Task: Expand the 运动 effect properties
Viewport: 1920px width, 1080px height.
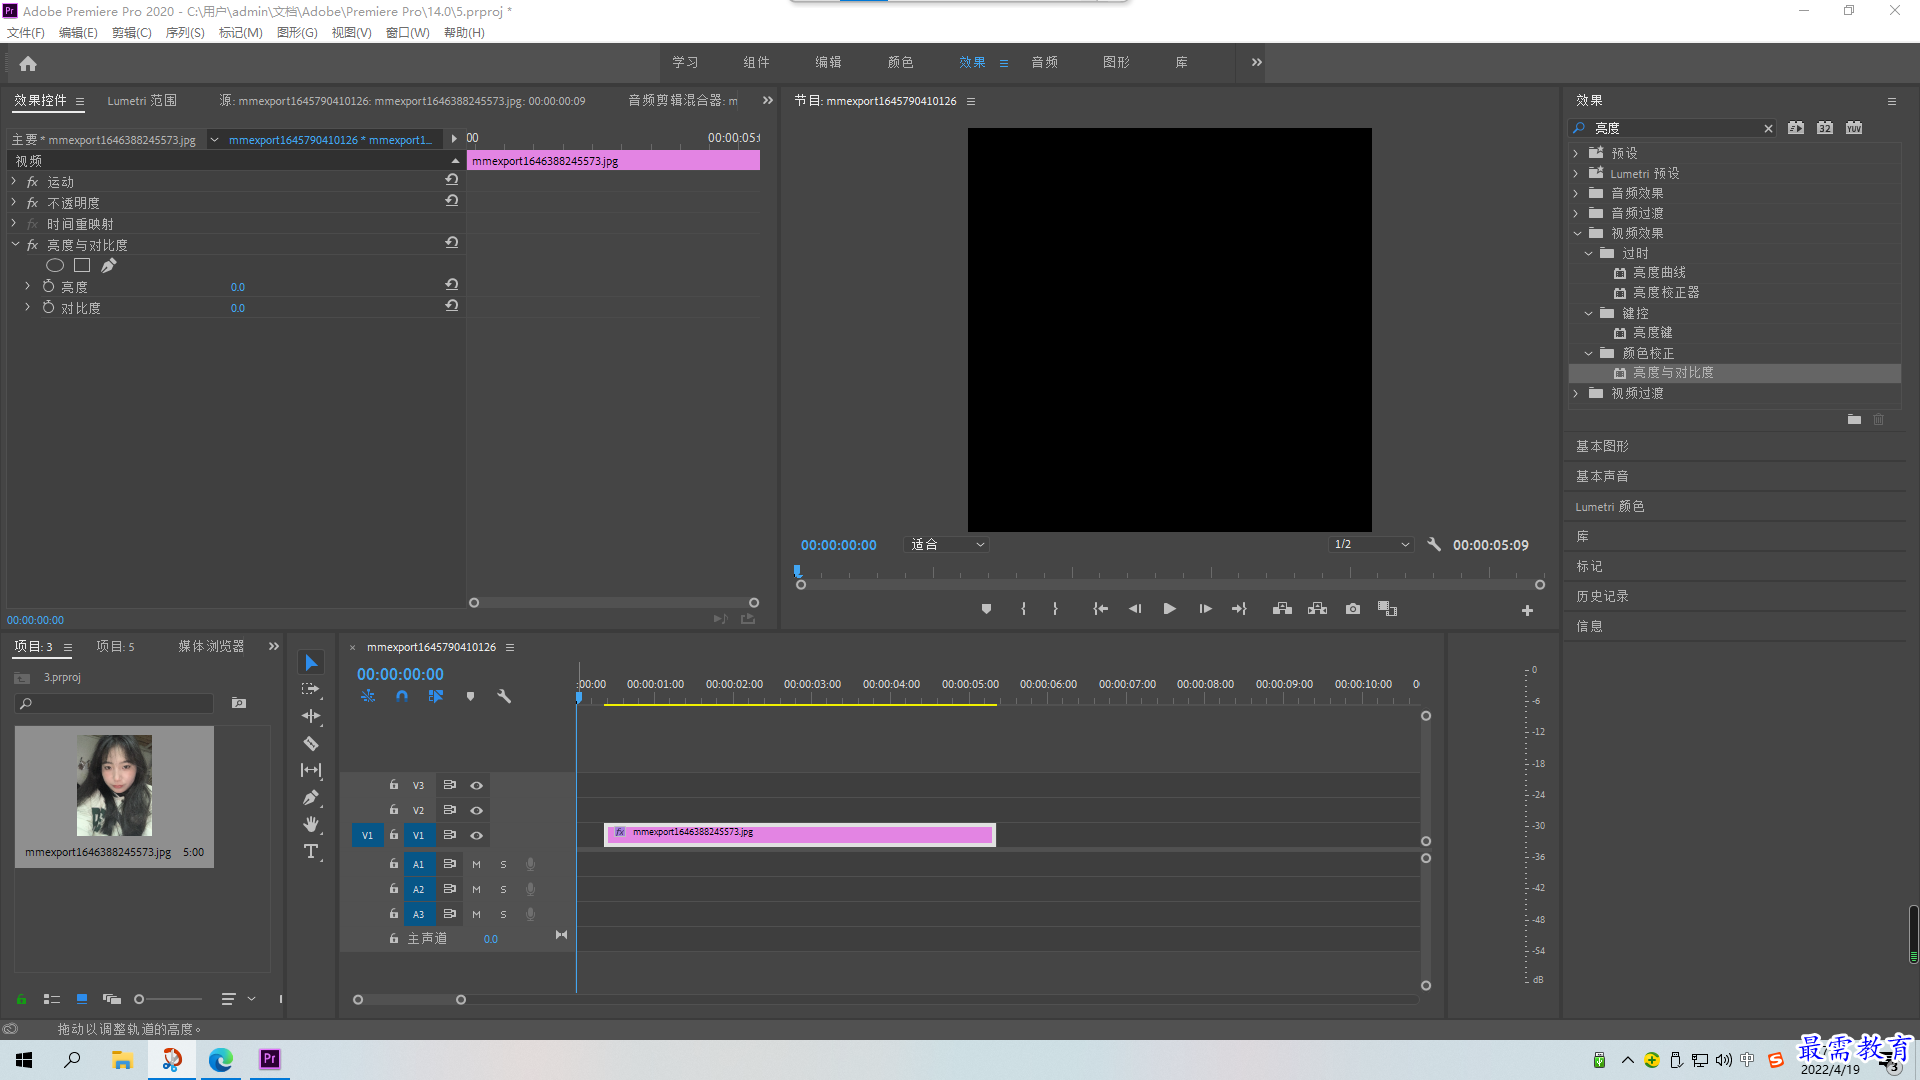Action: pyautogui.click(x=14, y=181)
